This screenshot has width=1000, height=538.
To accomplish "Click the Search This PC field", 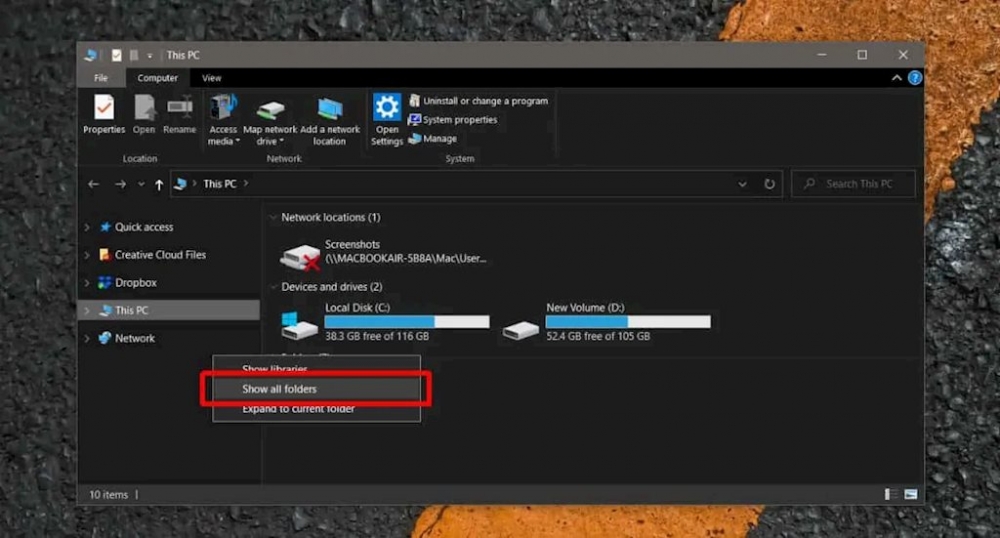I will 858,184.
